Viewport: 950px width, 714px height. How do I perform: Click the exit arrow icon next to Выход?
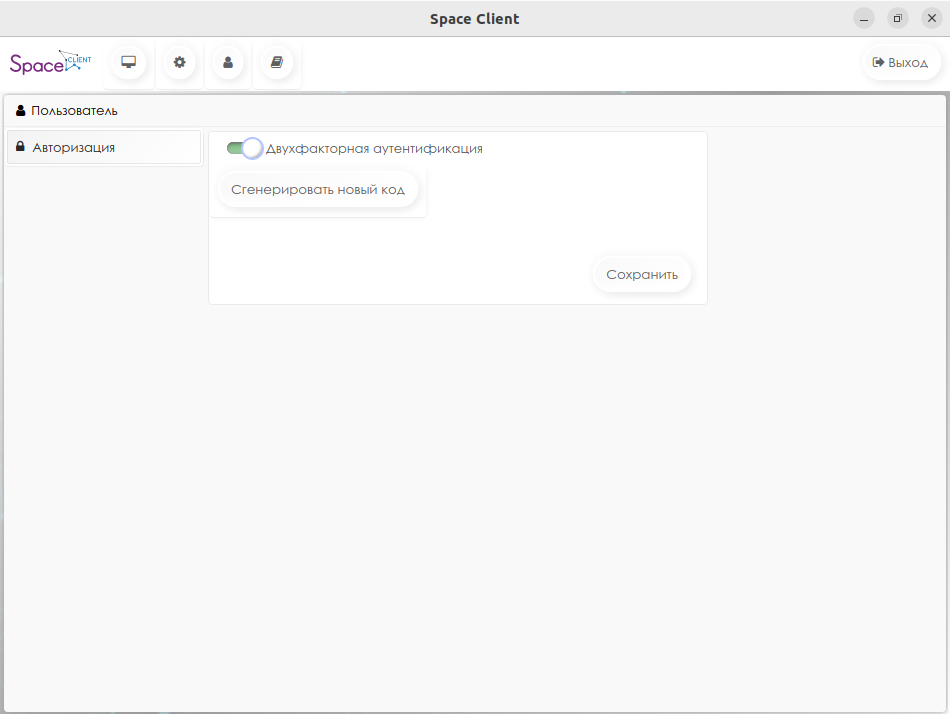pos(878,62)
